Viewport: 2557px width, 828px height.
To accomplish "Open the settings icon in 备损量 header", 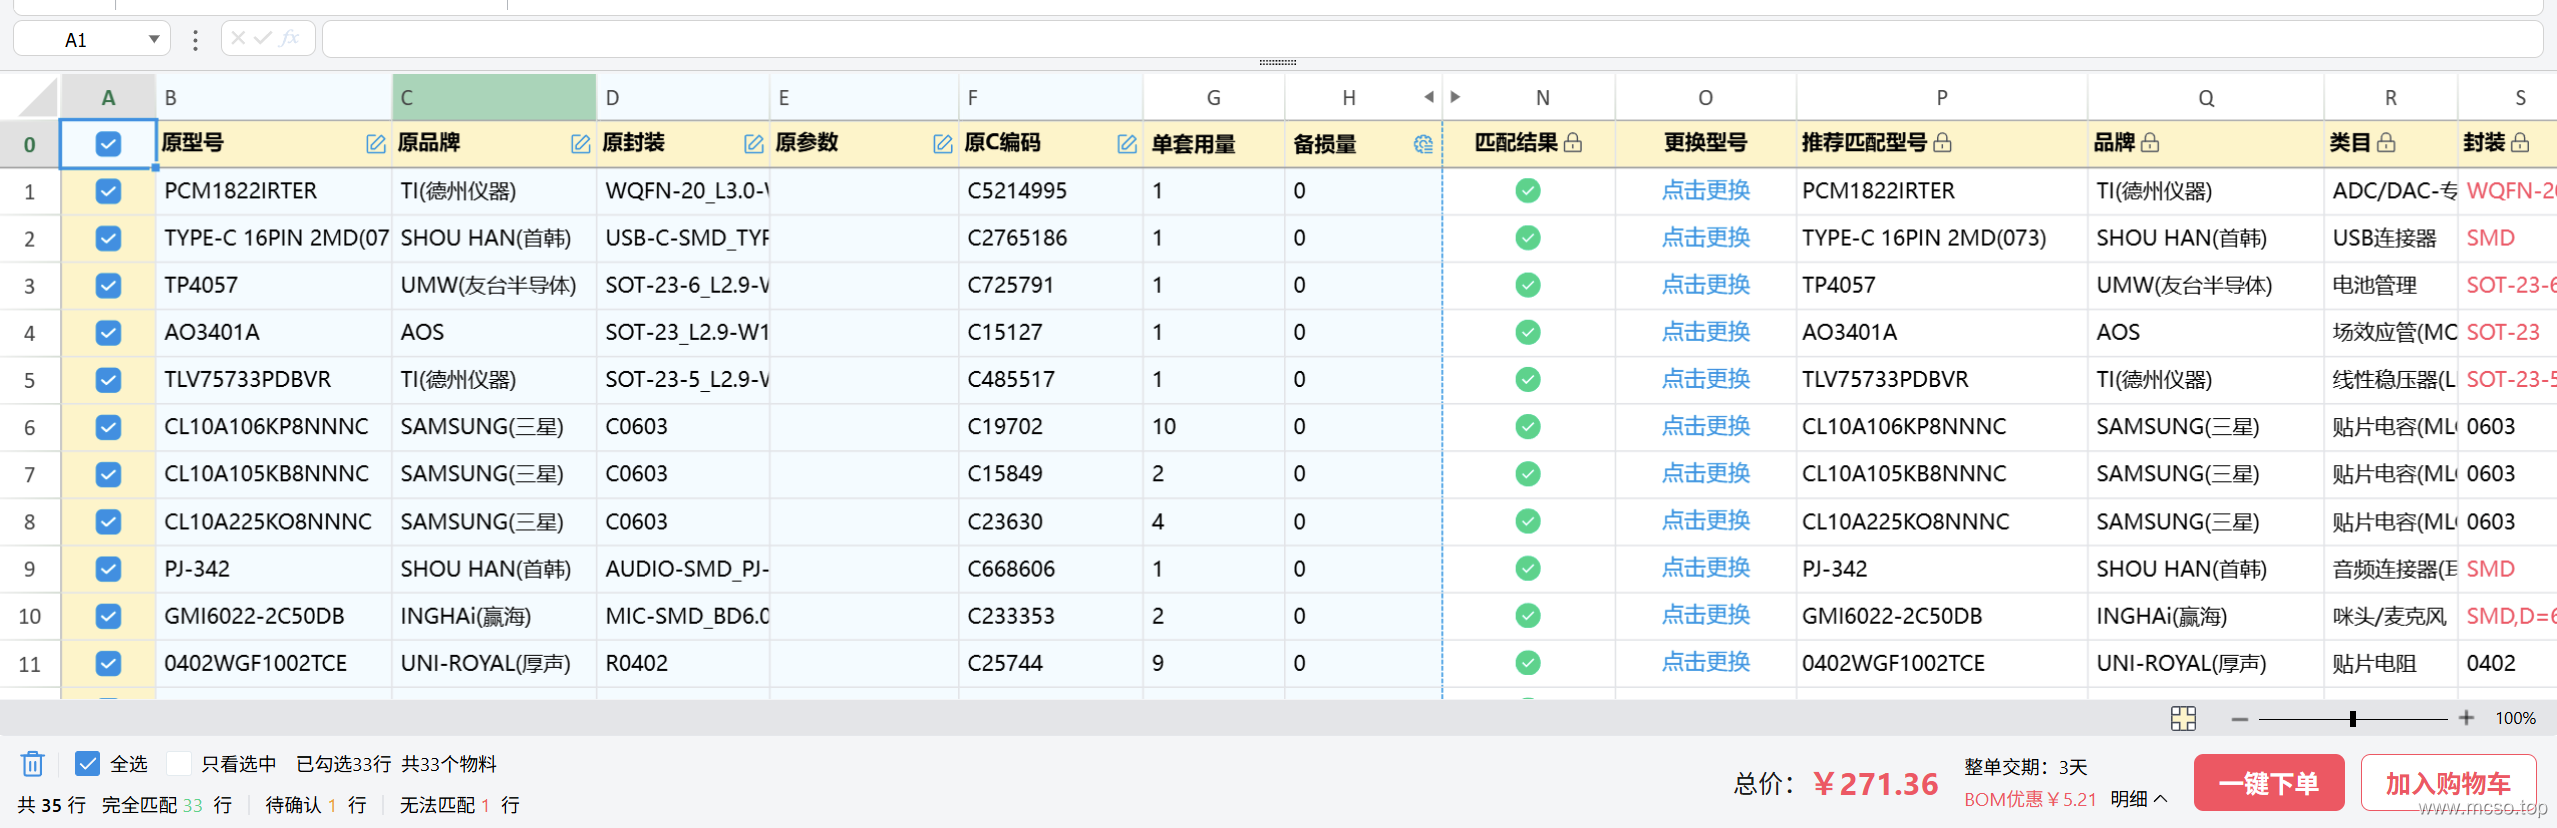I will click(x=1423, y=144).
